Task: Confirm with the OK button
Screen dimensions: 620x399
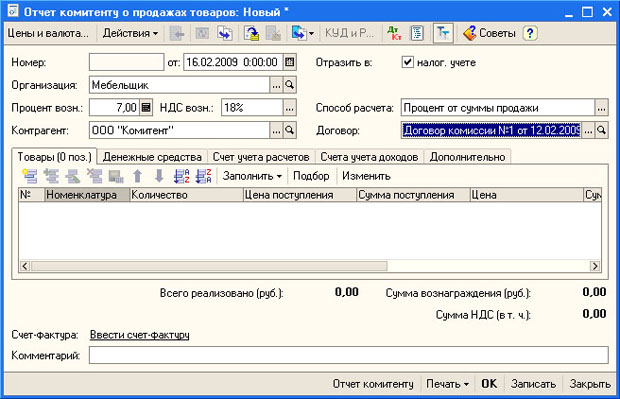Action: click(x=489, y=384)
